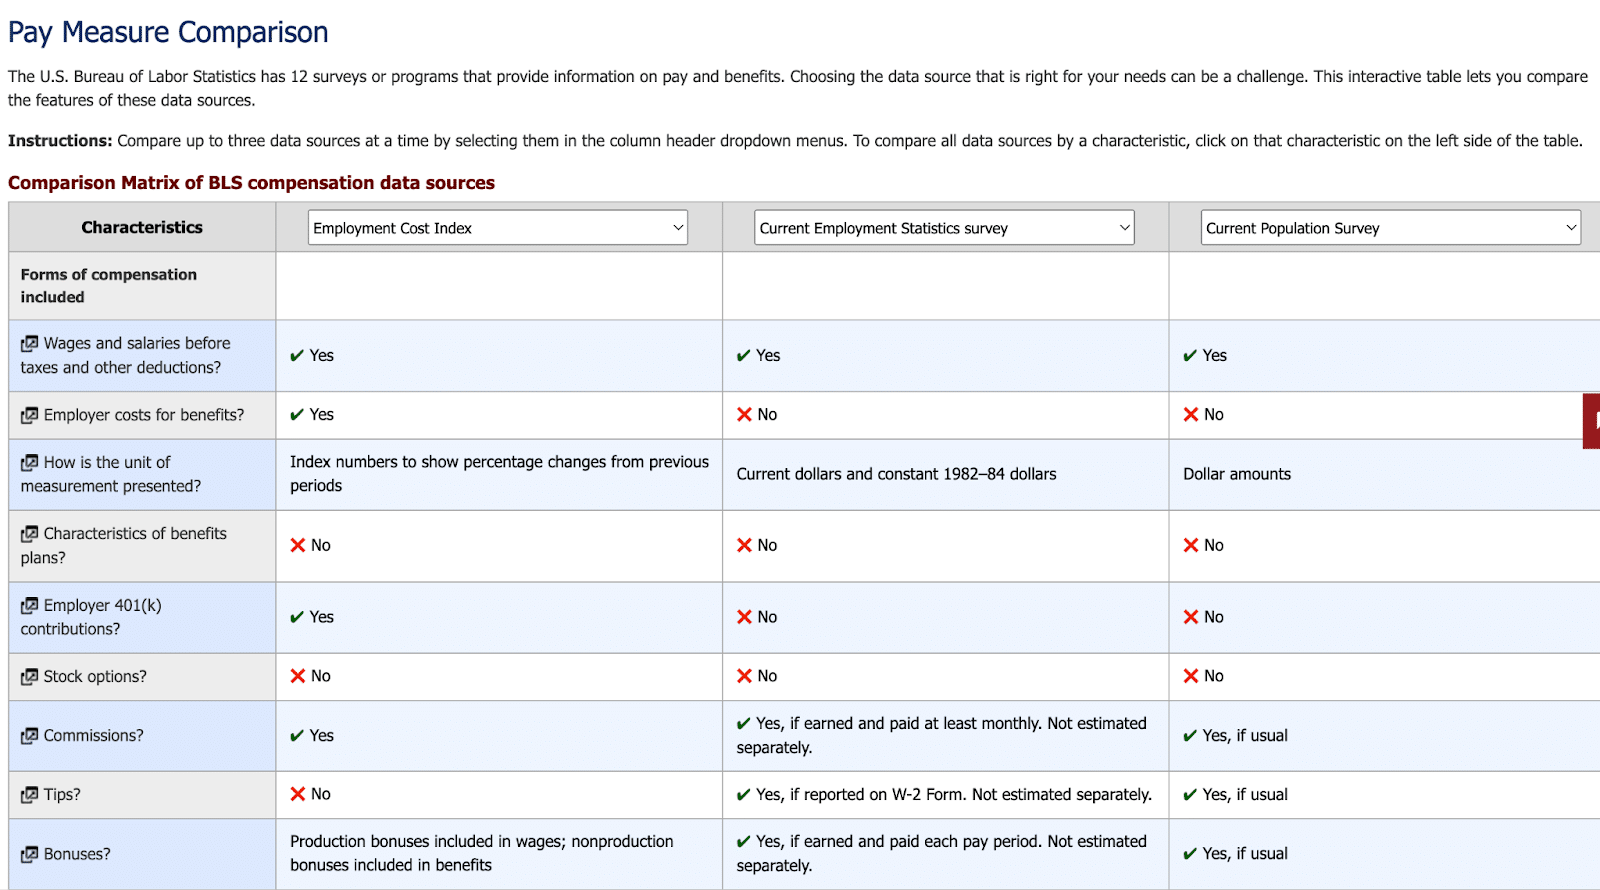Screen dimensions: 1600x890
Task: Click the Tips characteristic link
Action: coord(62,795)
